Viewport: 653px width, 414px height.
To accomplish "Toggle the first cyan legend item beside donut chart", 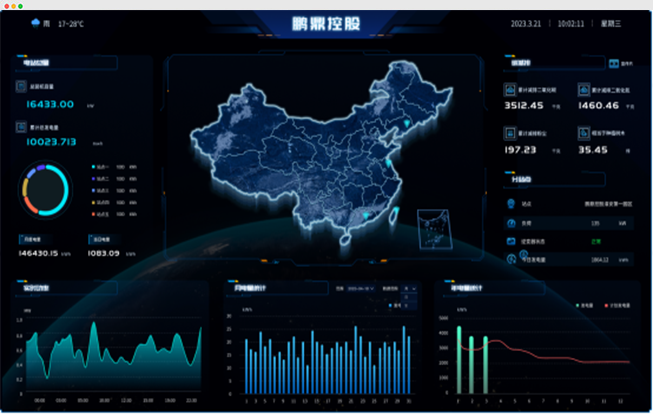I will [x=94, y=166].
